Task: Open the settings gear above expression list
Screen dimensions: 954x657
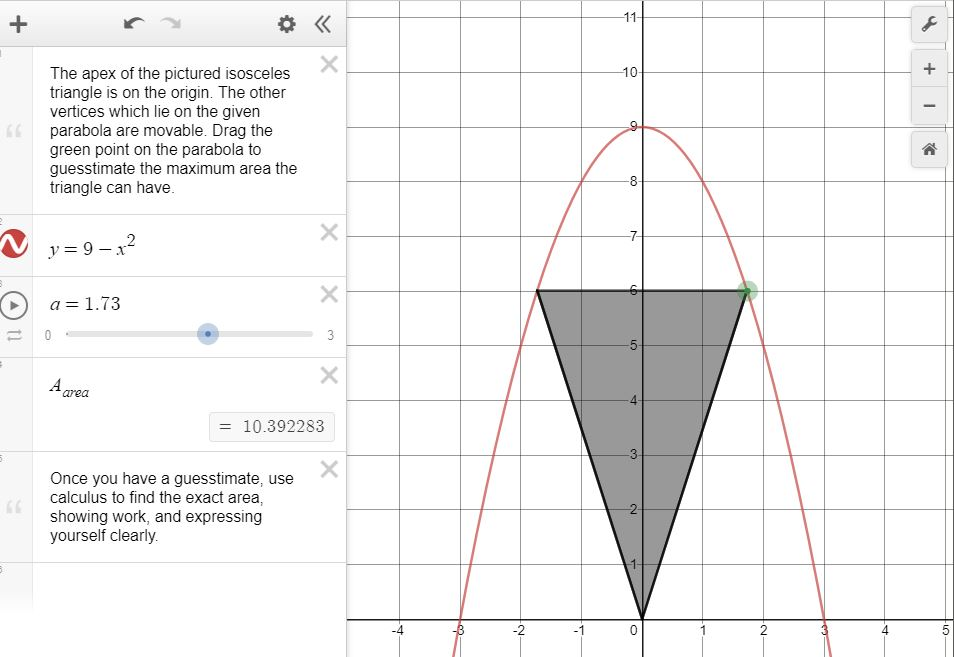Action: tap(286, 24)
